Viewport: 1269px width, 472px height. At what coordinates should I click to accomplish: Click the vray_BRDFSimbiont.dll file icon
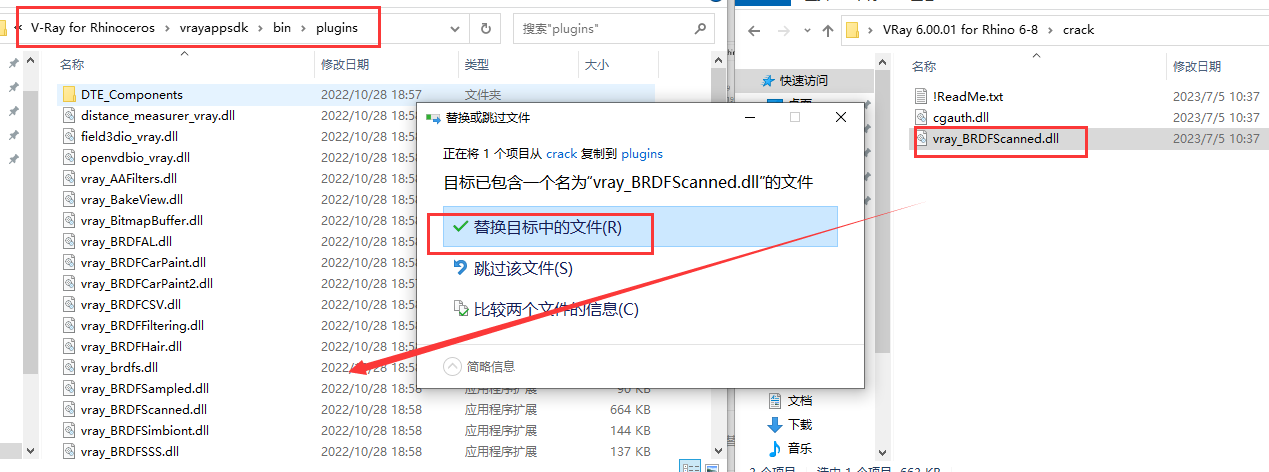pyautogui.click(x=69, y=430)
